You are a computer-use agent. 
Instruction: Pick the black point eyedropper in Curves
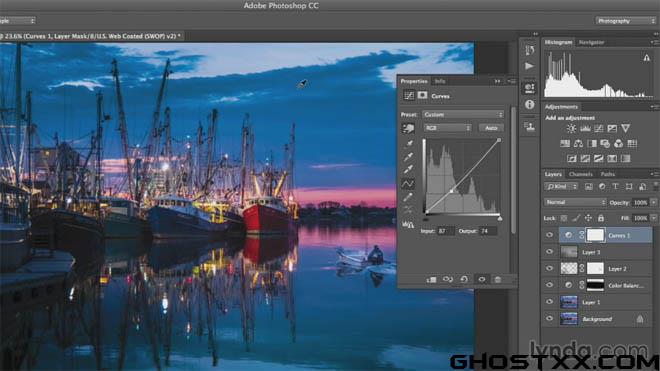pyautogui.click(x=408, y=144)
